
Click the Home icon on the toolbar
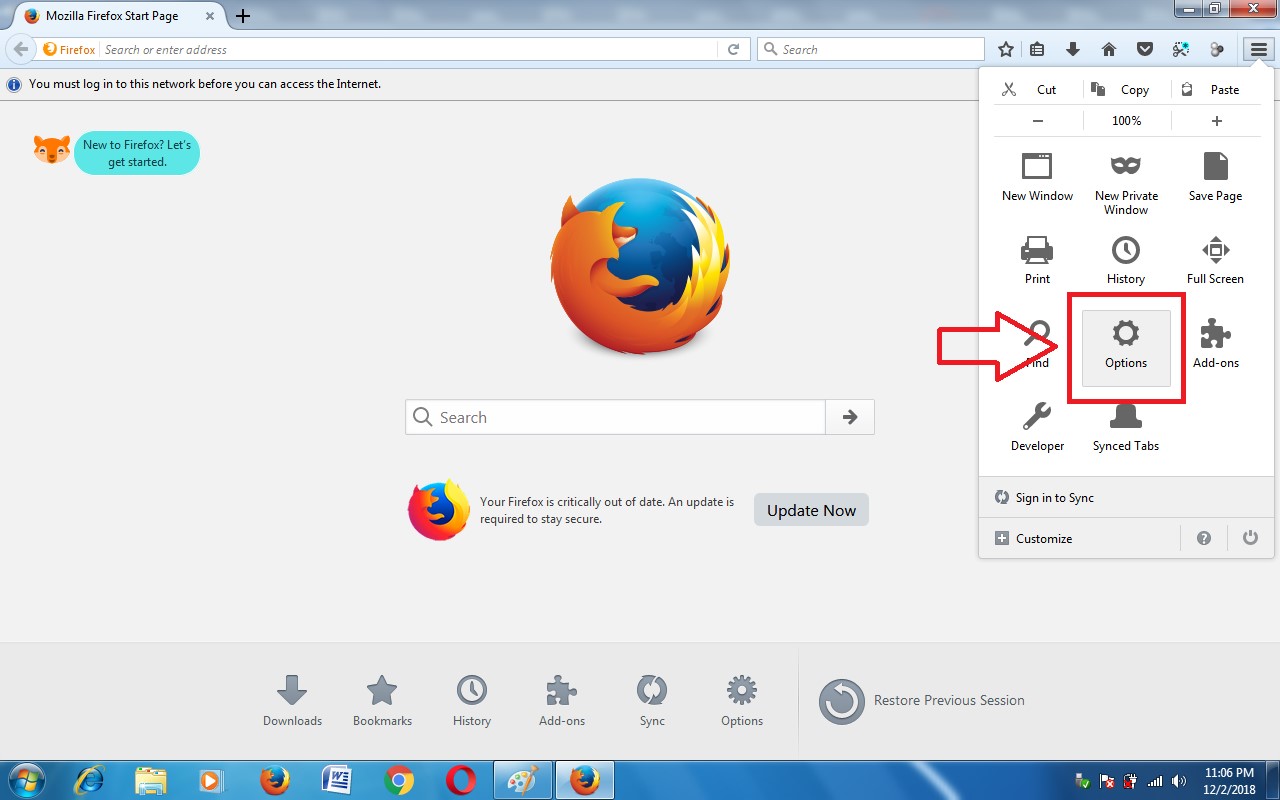pyautogui.click(x=1109, y=48)
